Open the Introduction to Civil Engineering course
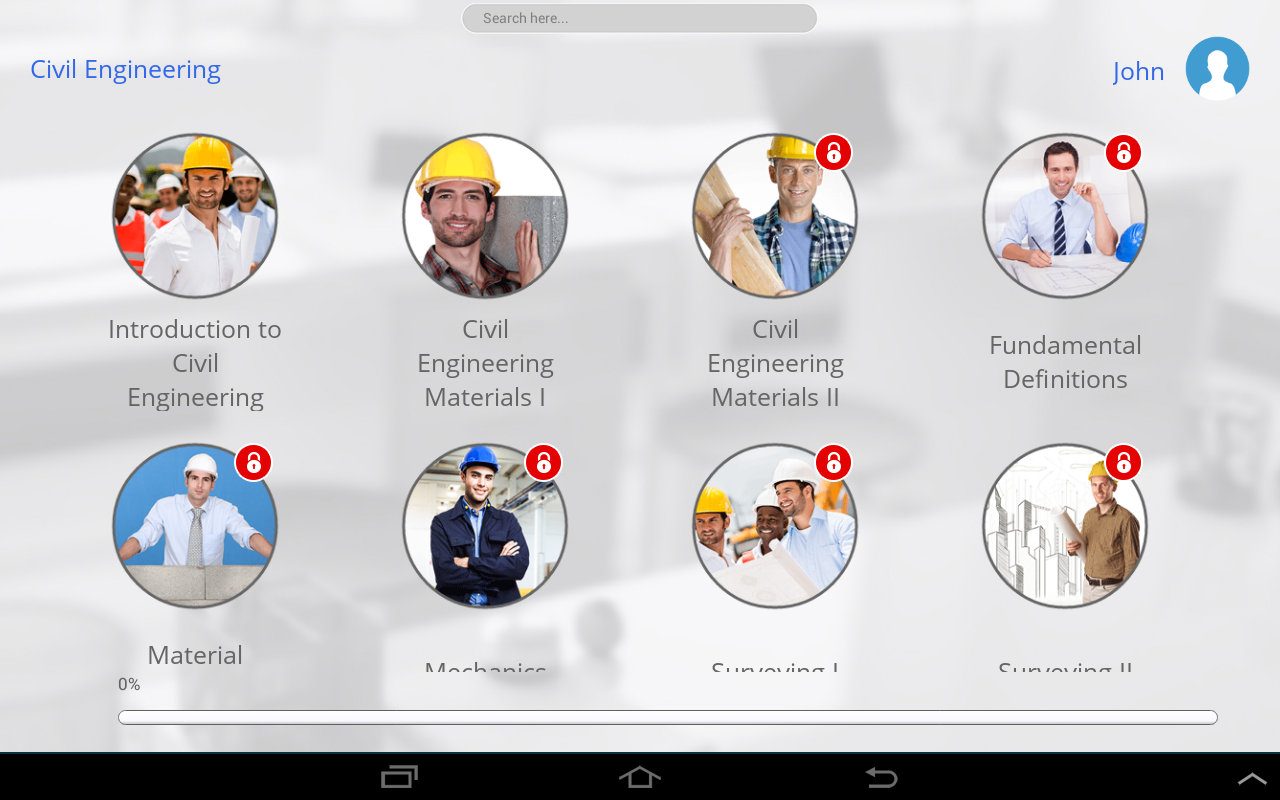 click(x=195, y=215)
